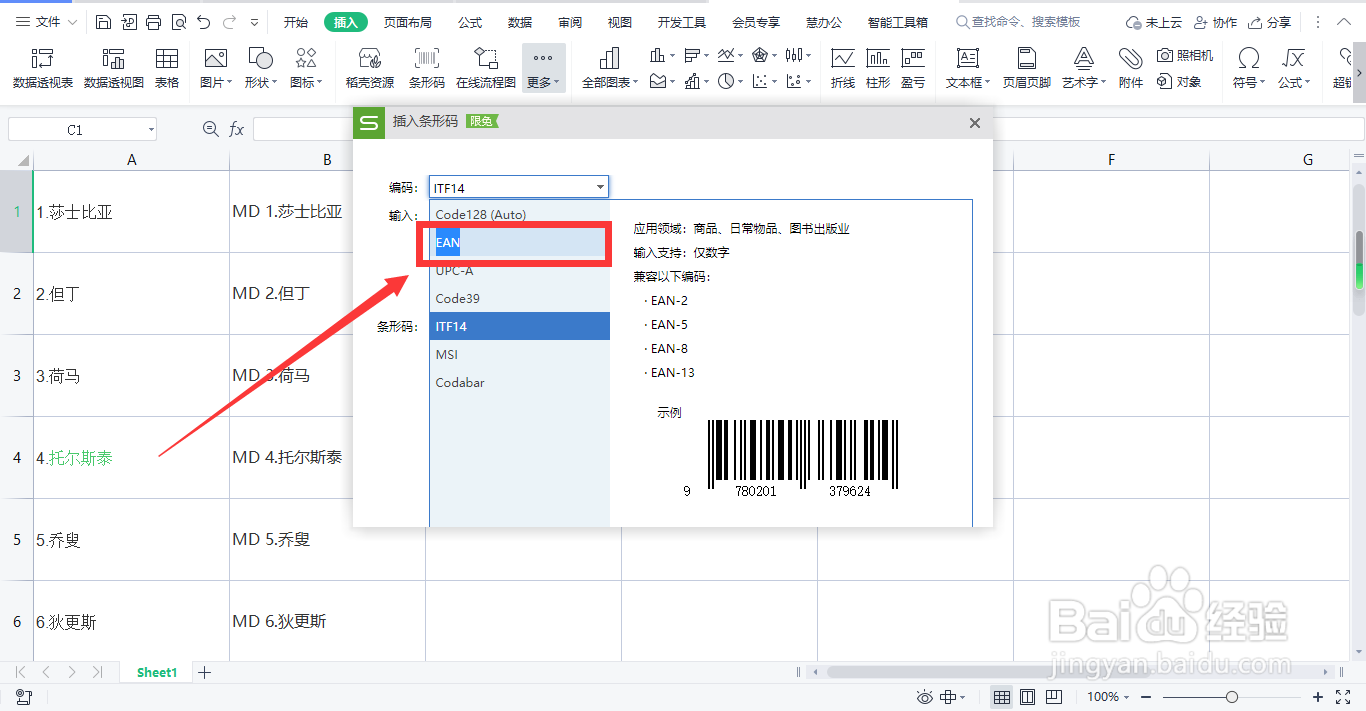
Task: Click the eye protection mode icon
Action: pyautogui.click(x=925, y=697)
